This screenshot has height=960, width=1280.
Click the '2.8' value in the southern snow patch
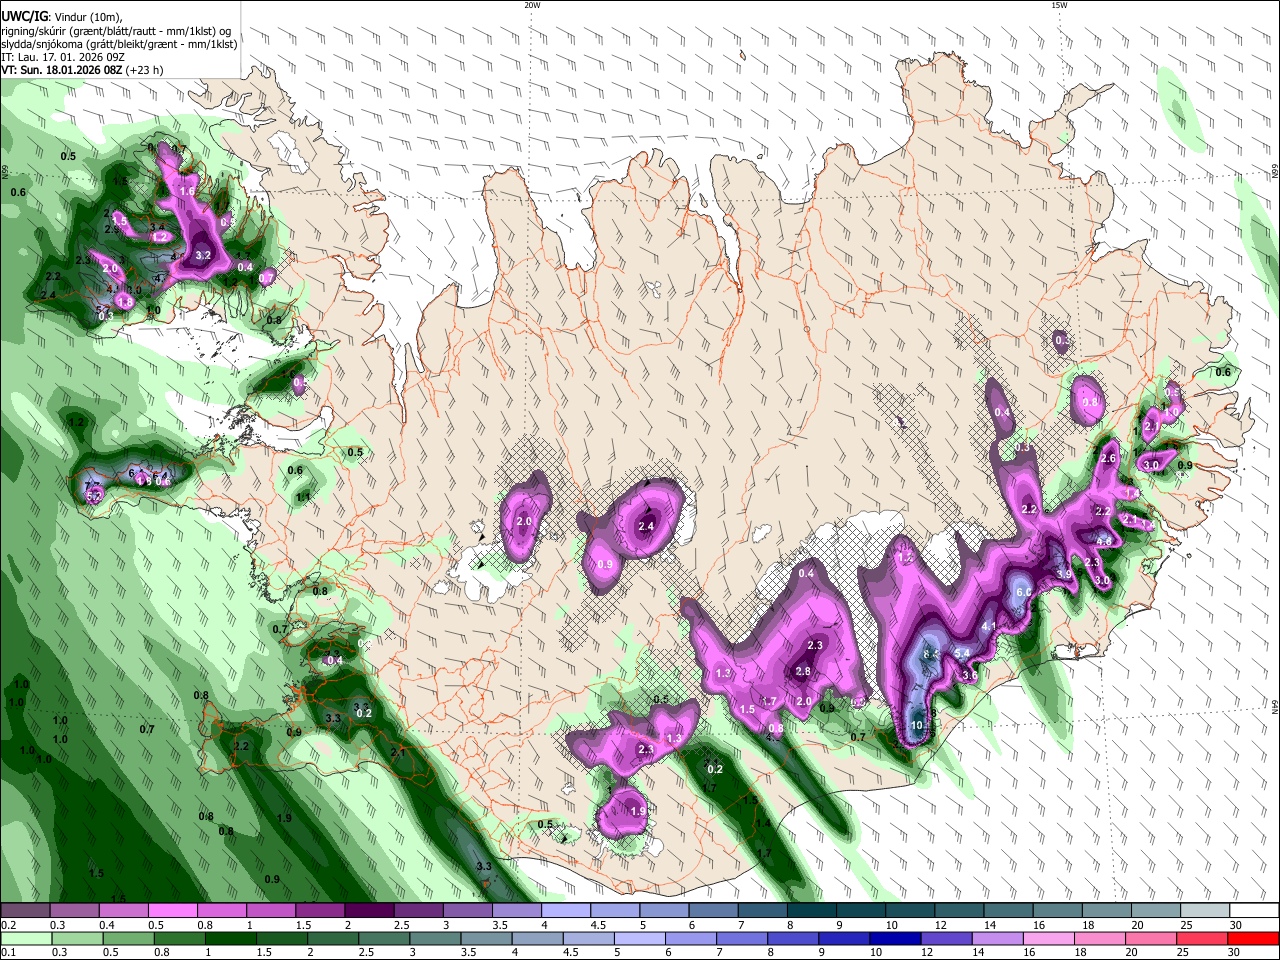[x=802, y=672]
